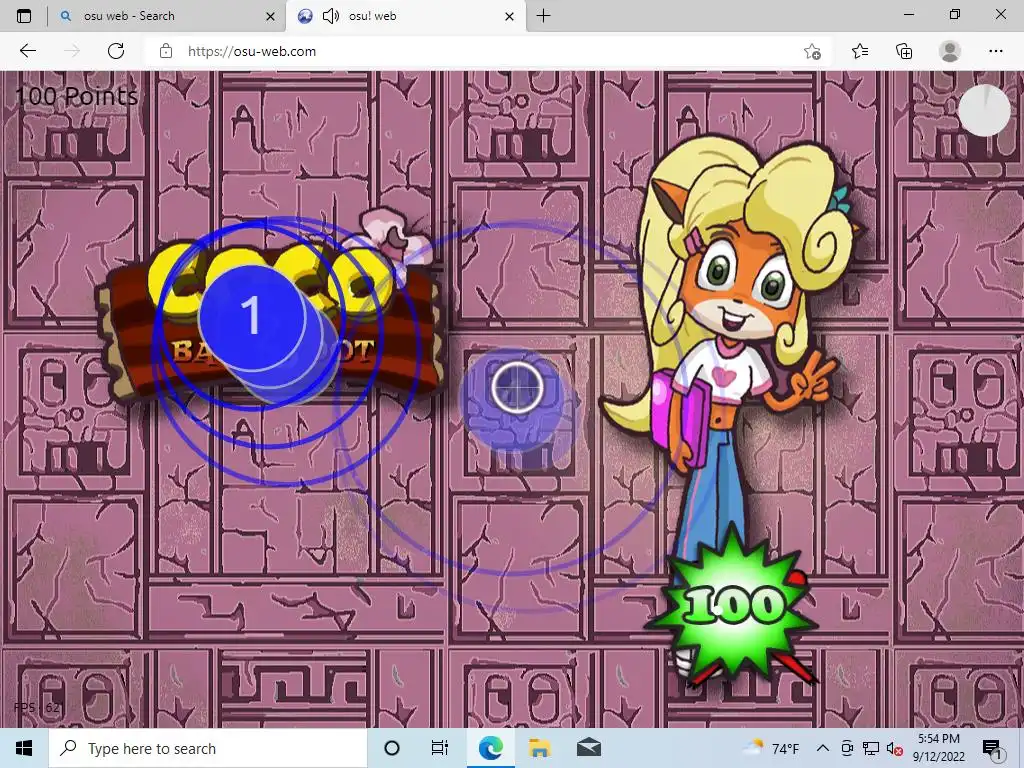
Task: Open network status tray icon
Action: click(x=871, y=748)
